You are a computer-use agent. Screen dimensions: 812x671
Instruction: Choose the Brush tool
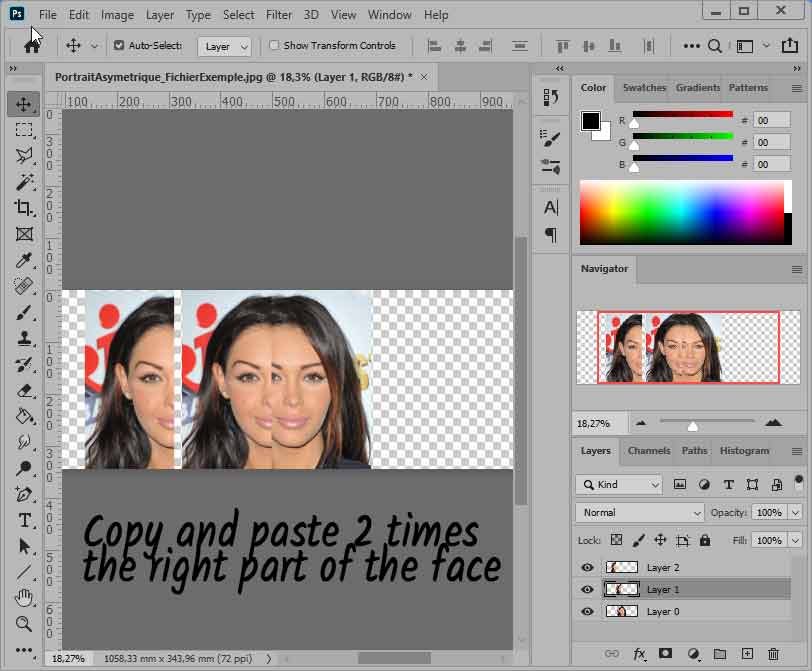coord(24,312)
